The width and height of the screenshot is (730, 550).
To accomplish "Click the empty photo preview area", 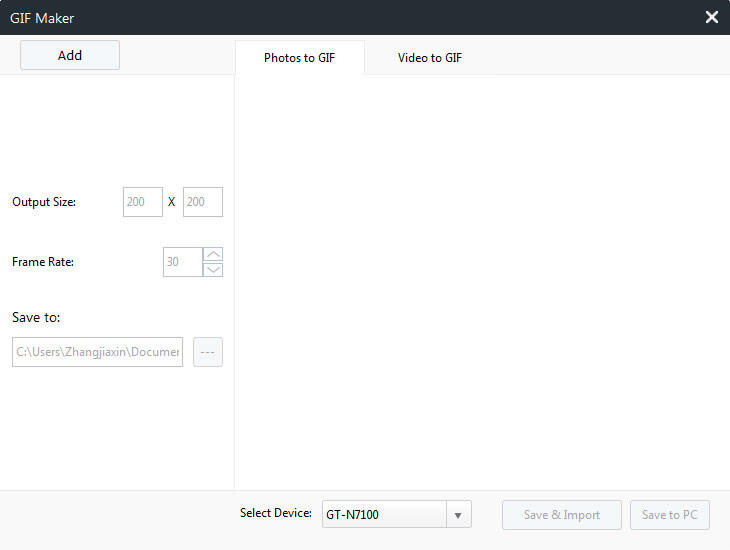I will tap(482, 282).
